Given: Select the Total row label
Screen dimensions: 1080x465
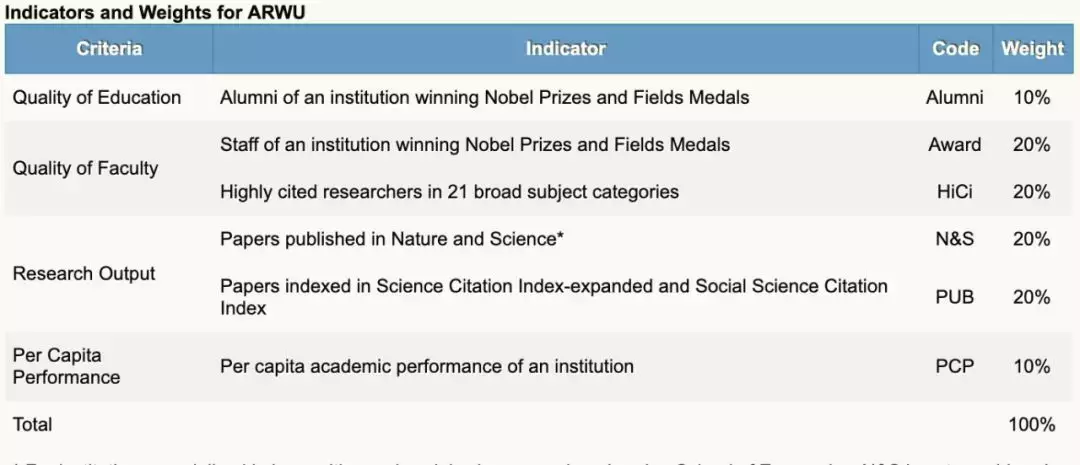Looking at the screenshot, I should pos(32,425).
